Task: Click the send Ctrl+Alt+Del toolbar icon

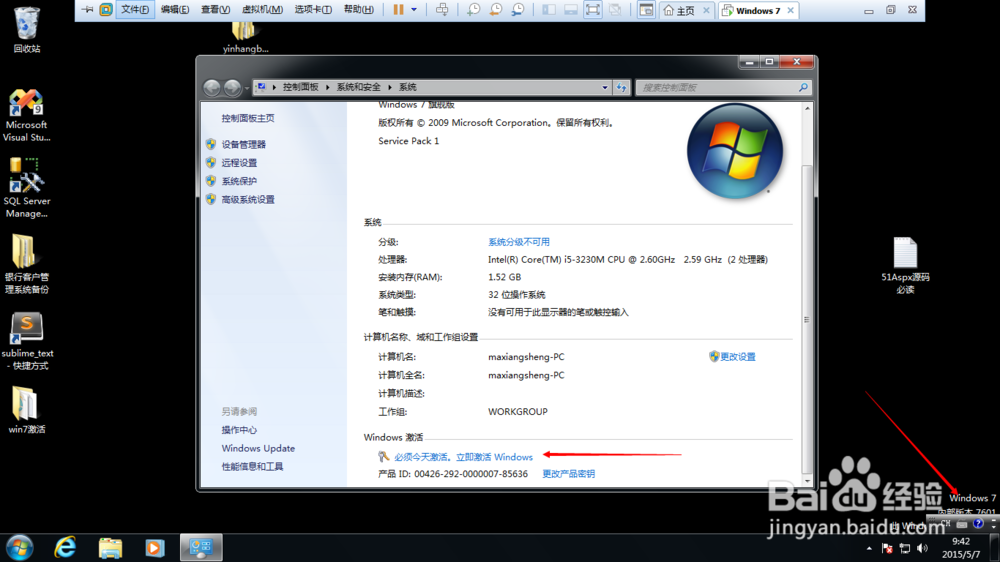Action: click(x=442, y=10)
